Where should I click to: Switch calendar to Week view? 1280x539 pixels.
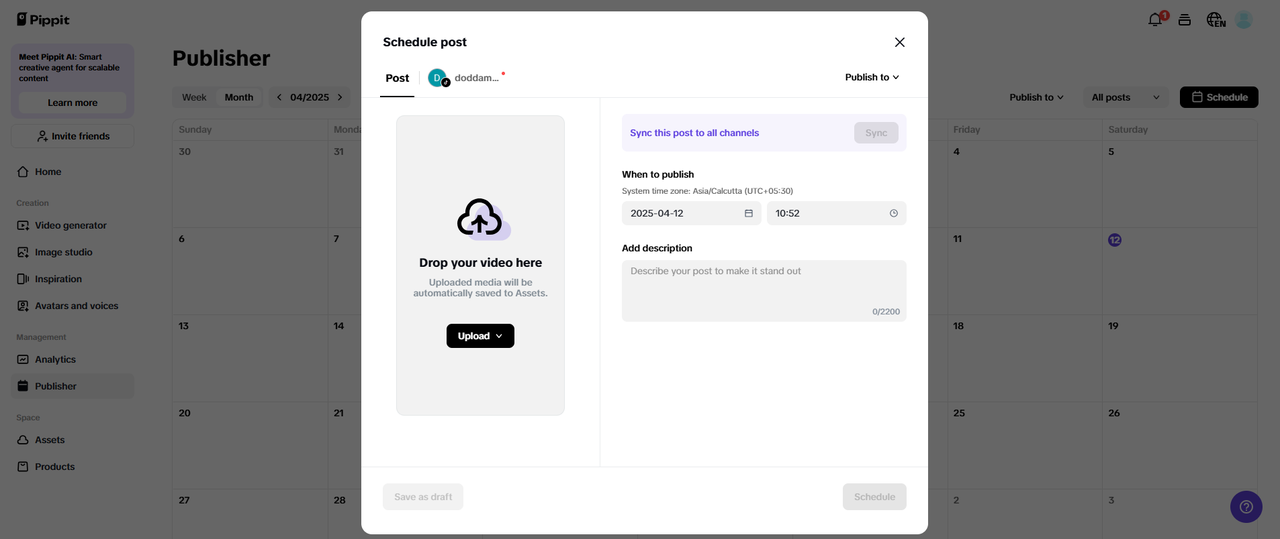coord(194,97)
